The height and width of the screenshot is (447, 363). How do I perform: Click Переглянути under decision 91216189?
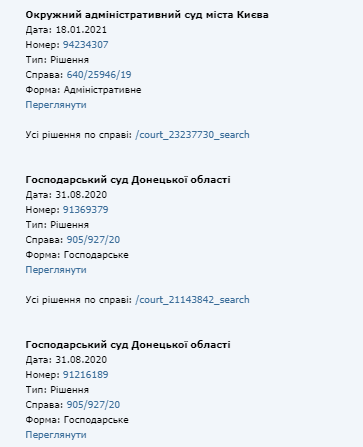point(56,435)
